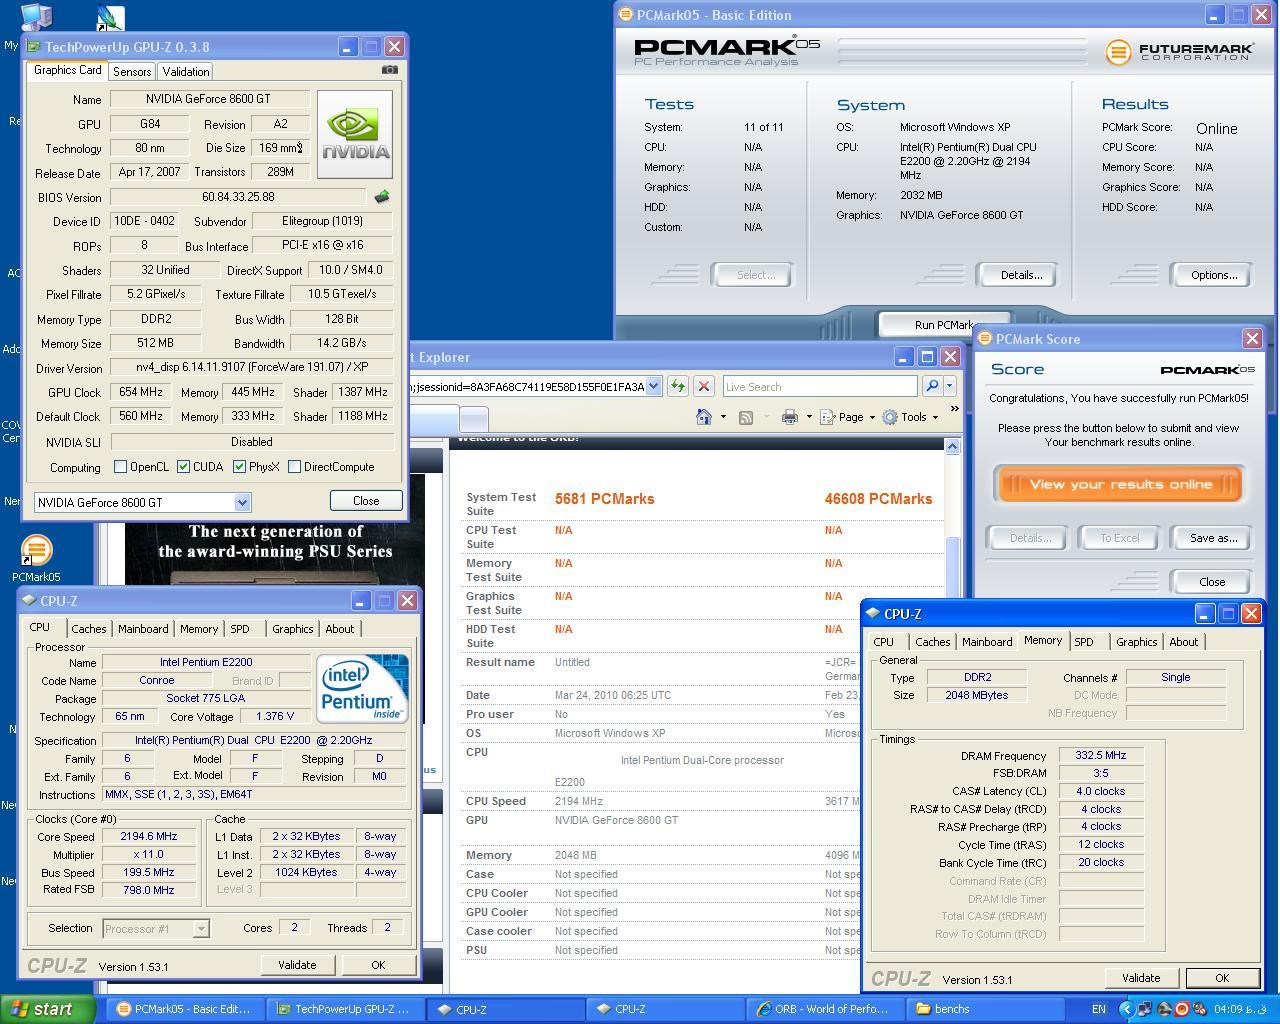The height and width of the screenshot is (1024, 1280).
Task: Click the empty new IE tab
Action: pyautogui.click(x=473, y=419)
